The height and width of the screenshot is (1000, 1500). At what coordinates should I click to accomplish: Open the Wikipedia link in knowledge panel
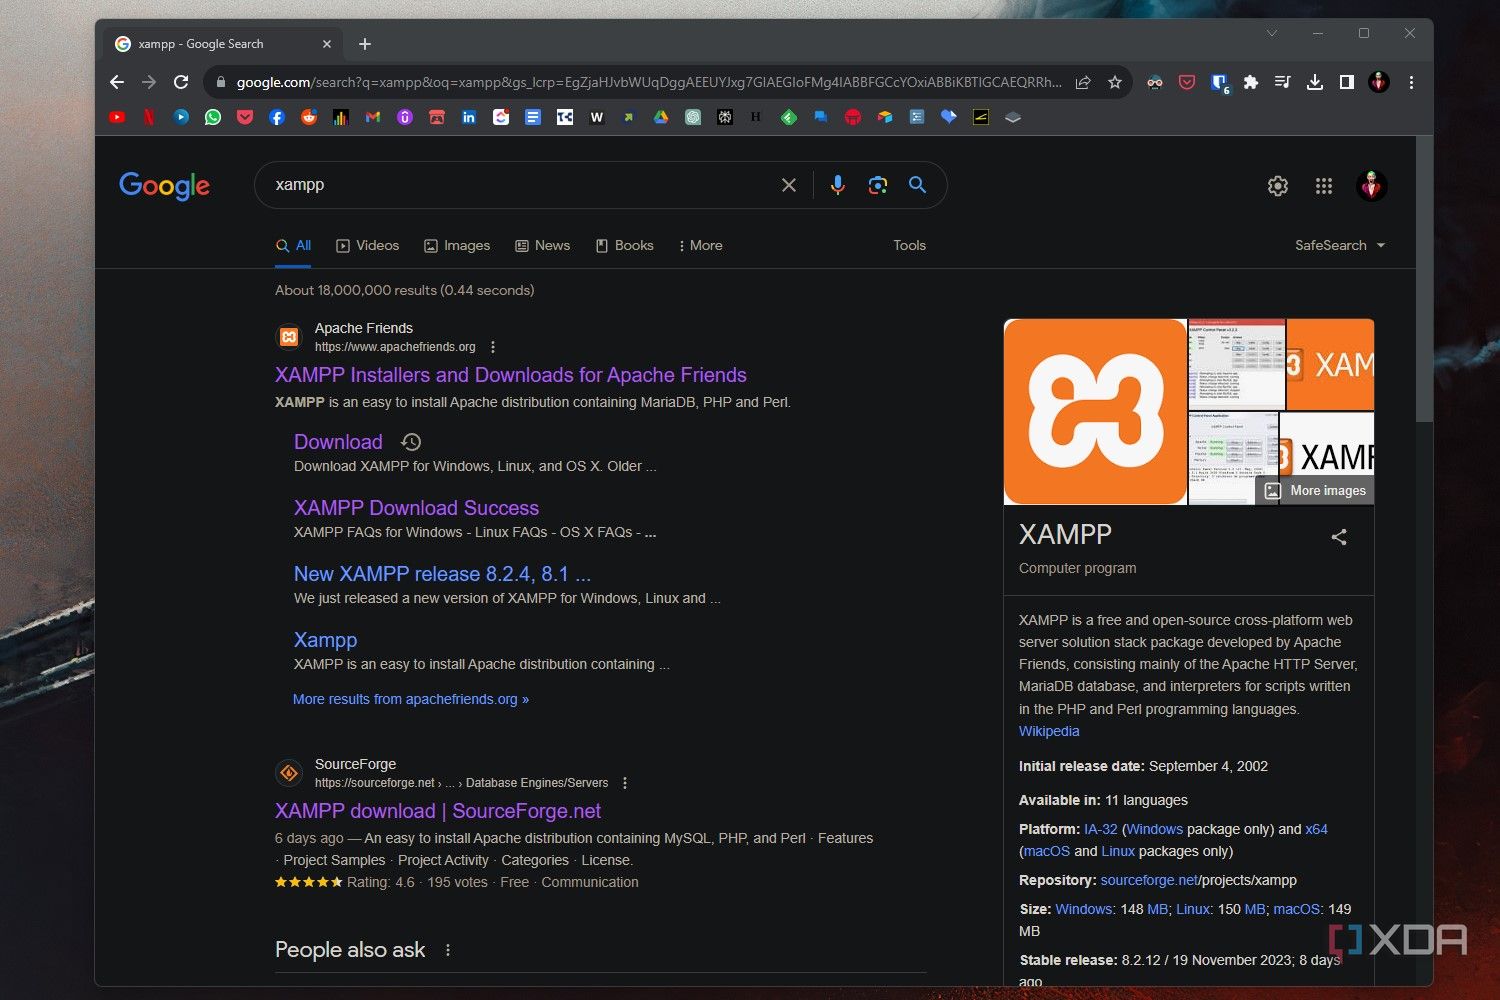point(1048,731)
